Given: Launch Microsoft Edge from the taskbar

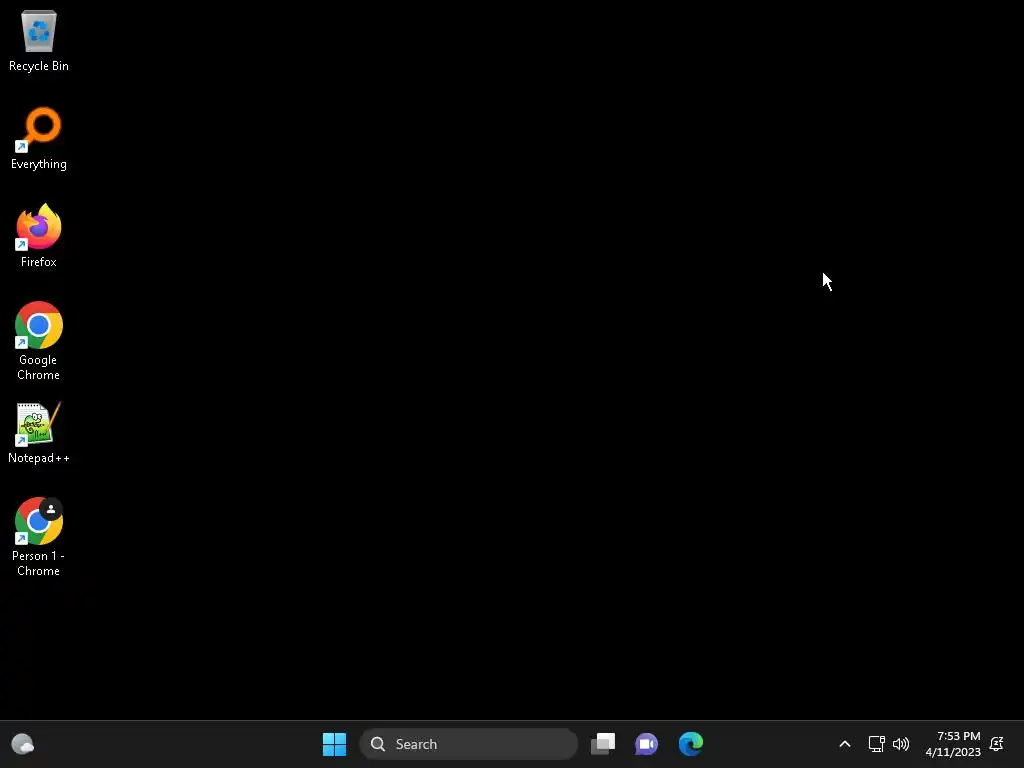Looking at the screenshot, I should [690, 744].
